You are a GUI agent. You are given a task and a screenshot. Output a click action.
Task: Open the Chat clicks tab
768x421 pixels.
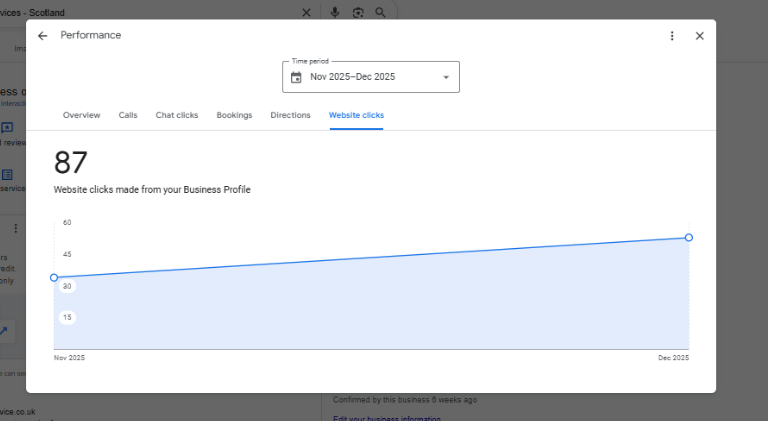177,115
